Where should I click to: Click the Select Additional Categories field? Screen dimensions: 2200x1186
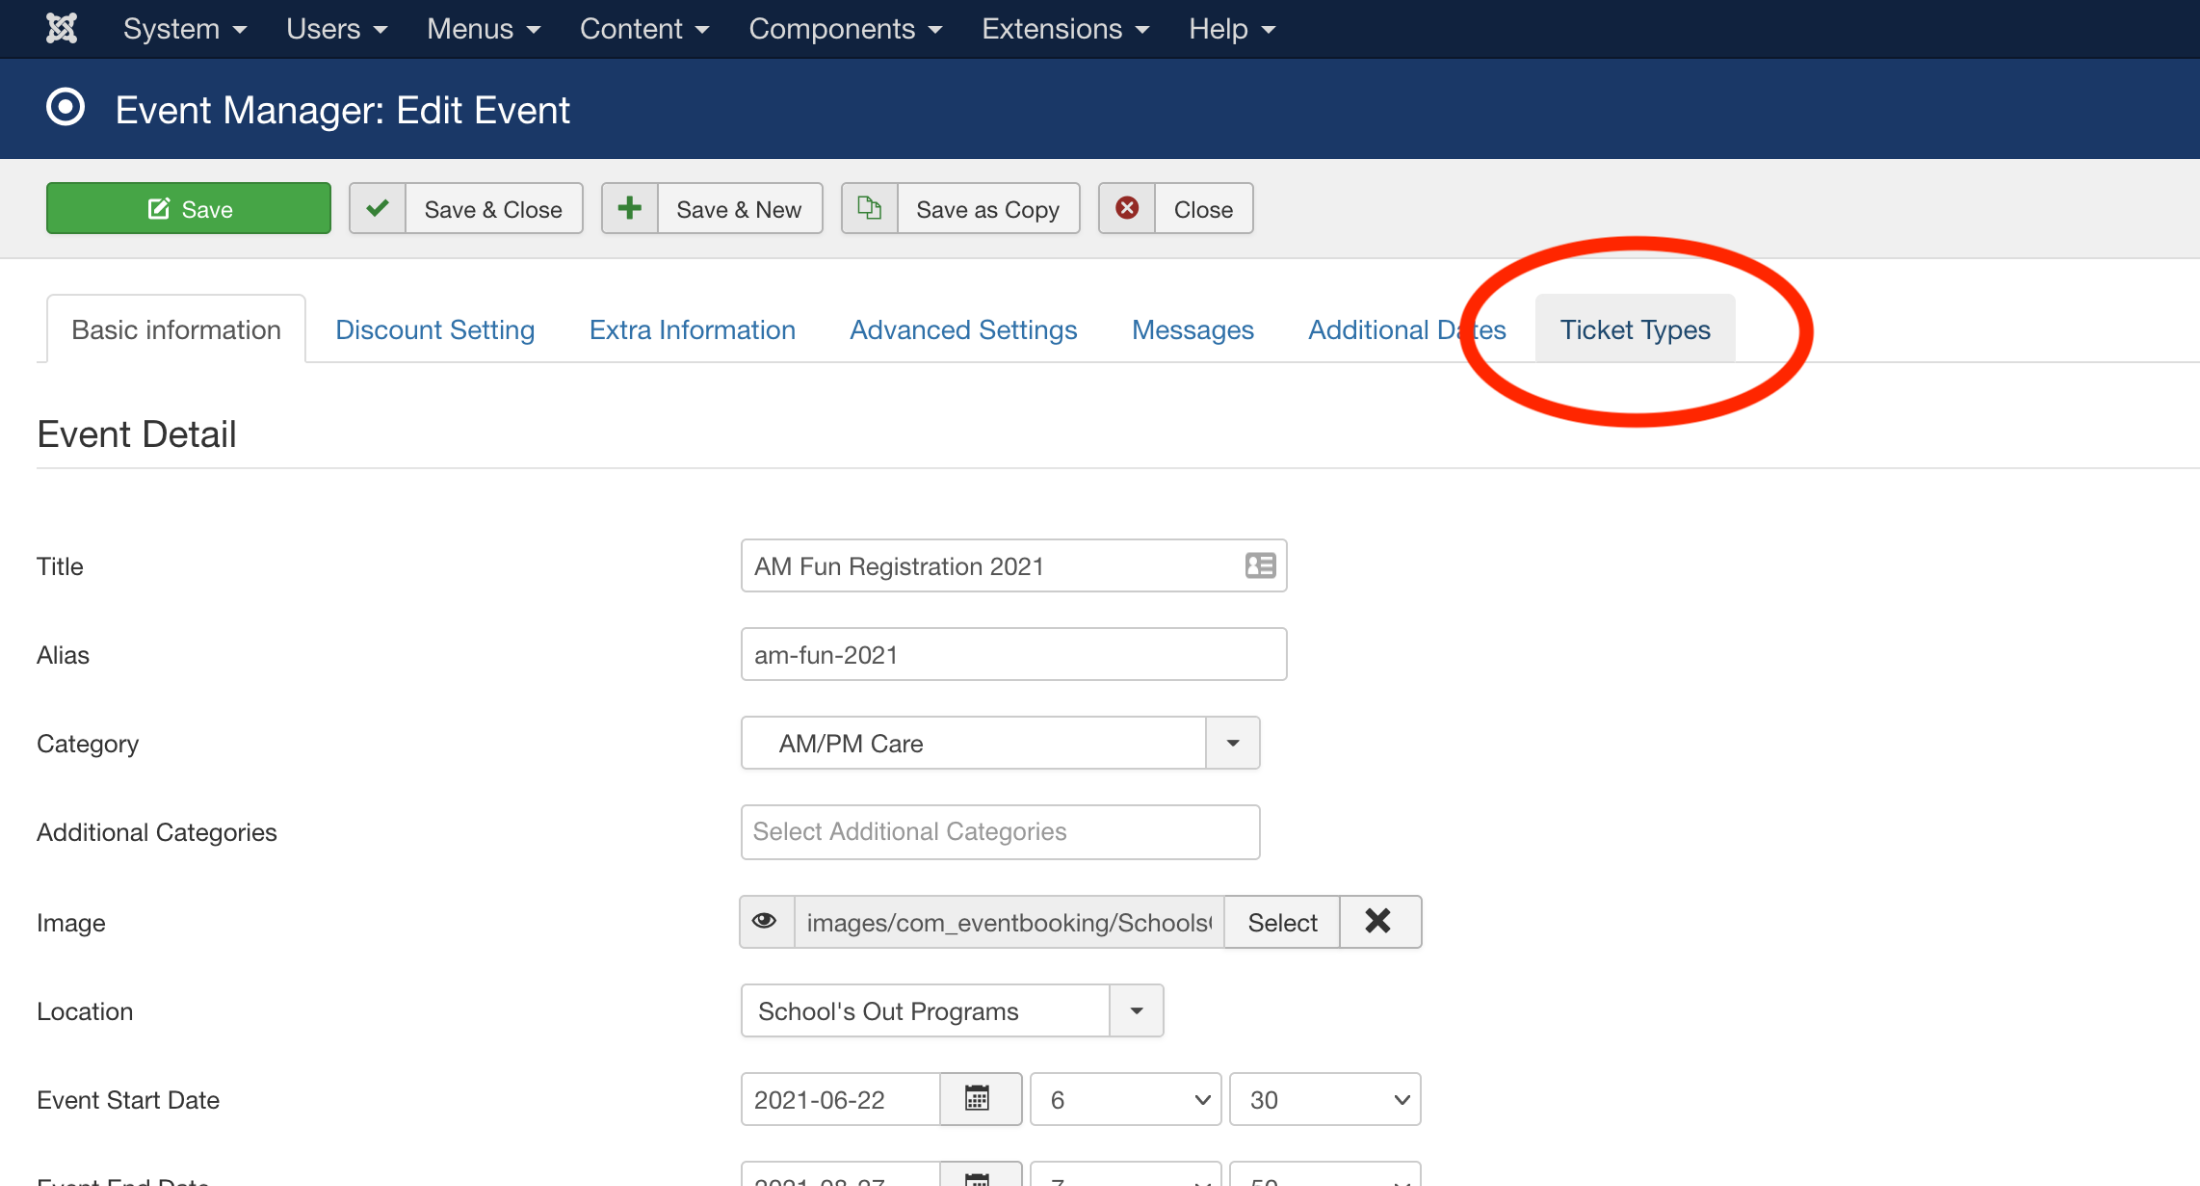pos(1000,832)
